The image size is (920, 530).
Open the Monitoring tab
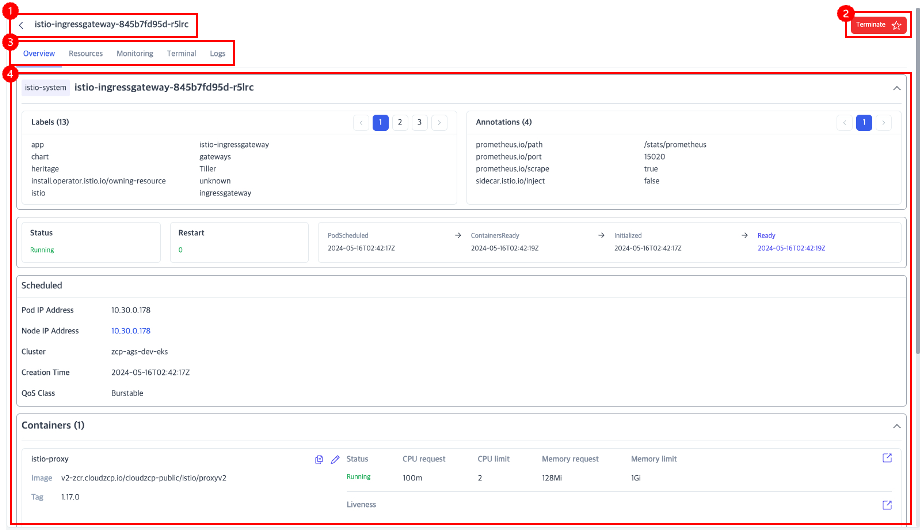135,53
